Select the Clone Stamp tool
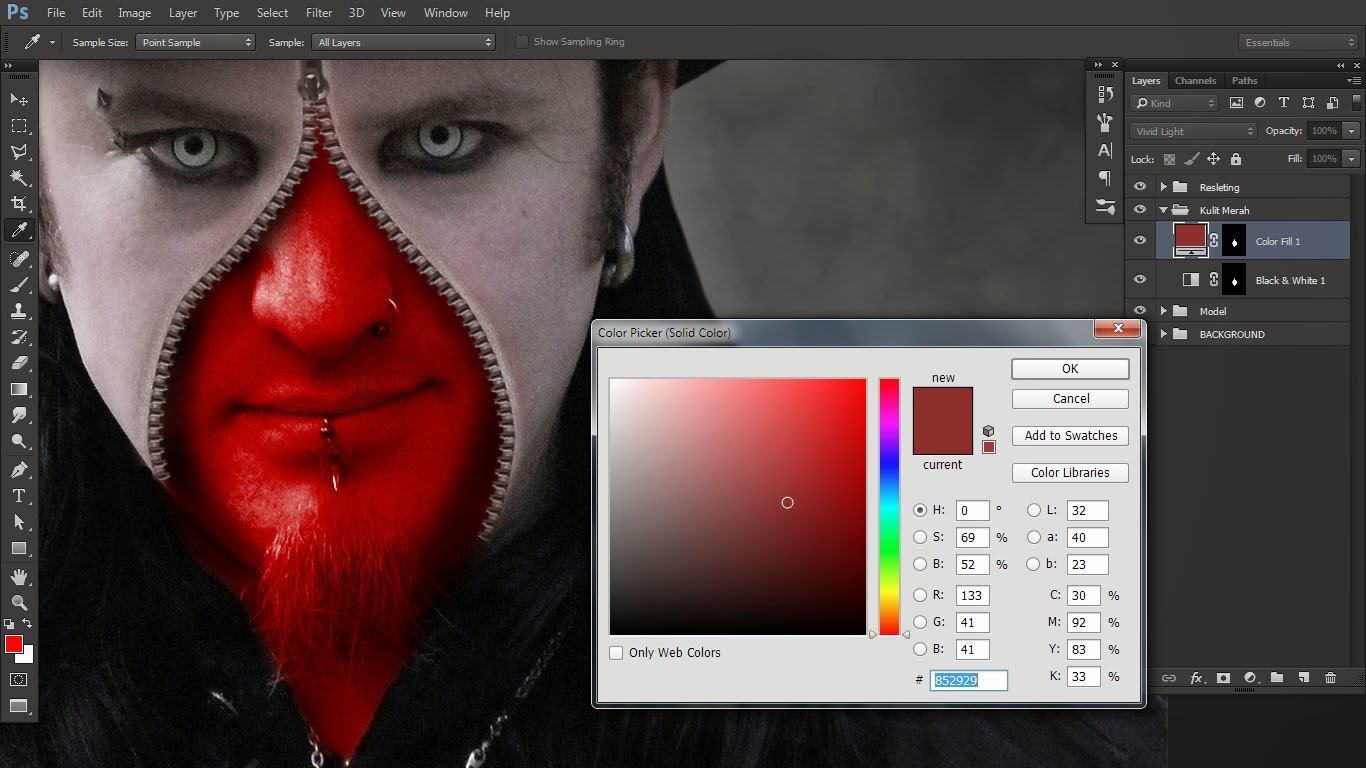The height and width of the screenshot is (768, 1366). point(19,311)
